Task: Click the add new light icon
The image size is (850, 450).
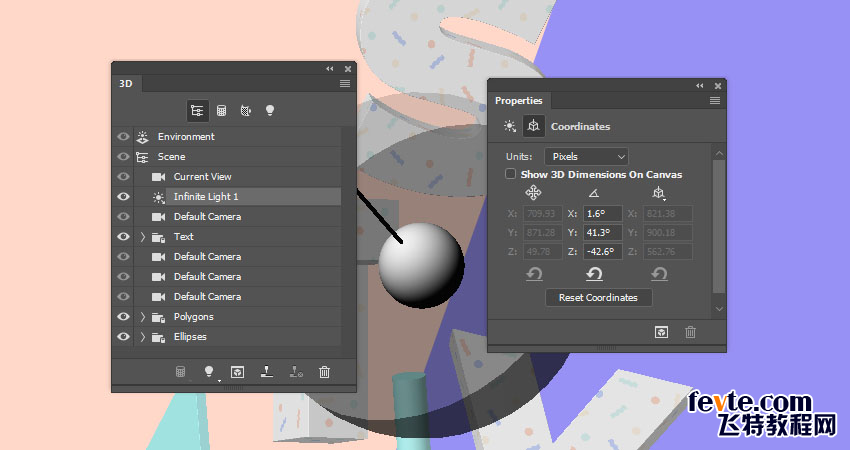Action: [210, 371]
